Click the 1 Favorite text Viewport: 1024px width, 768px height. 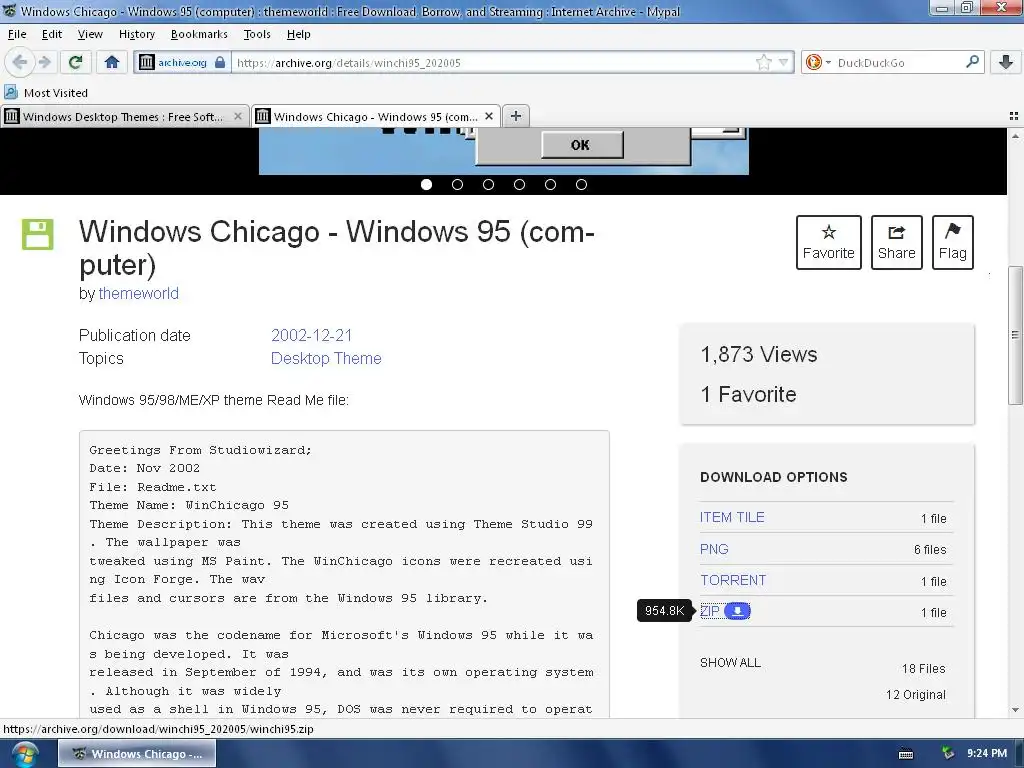(748, 394)
